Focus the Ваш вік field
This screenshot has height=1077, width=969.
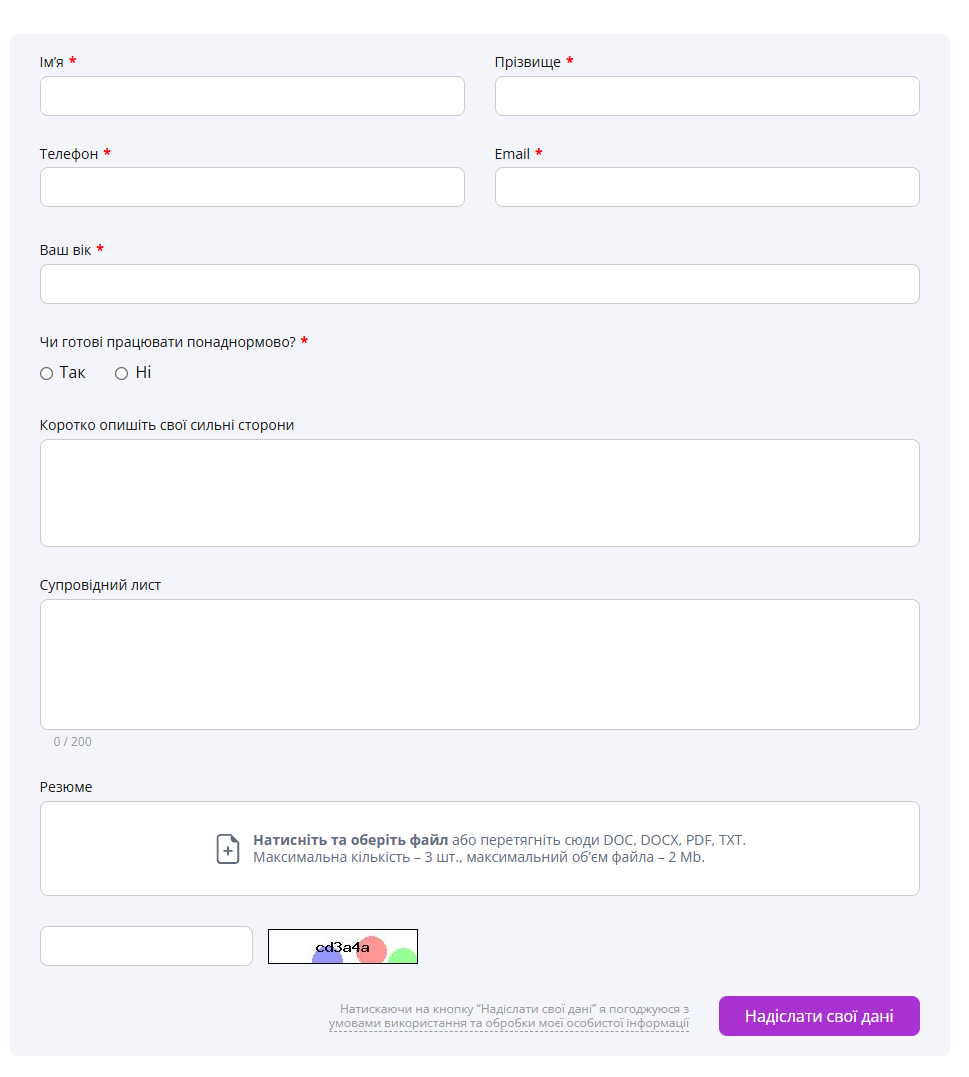tap(480, 284)
